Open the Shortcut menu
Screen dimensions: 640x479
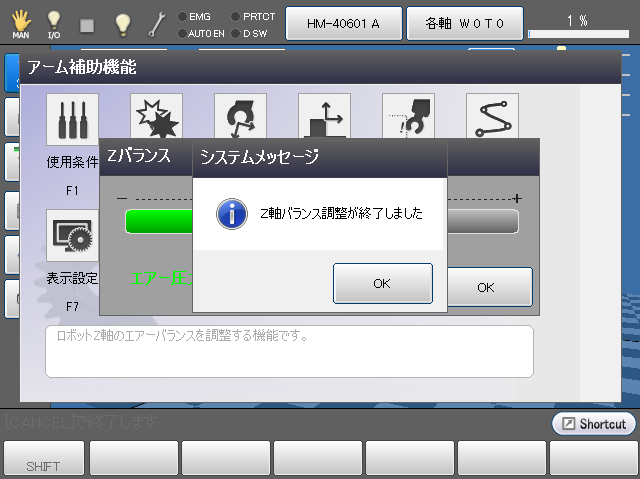pyautogui.click(x=593, y=424)
